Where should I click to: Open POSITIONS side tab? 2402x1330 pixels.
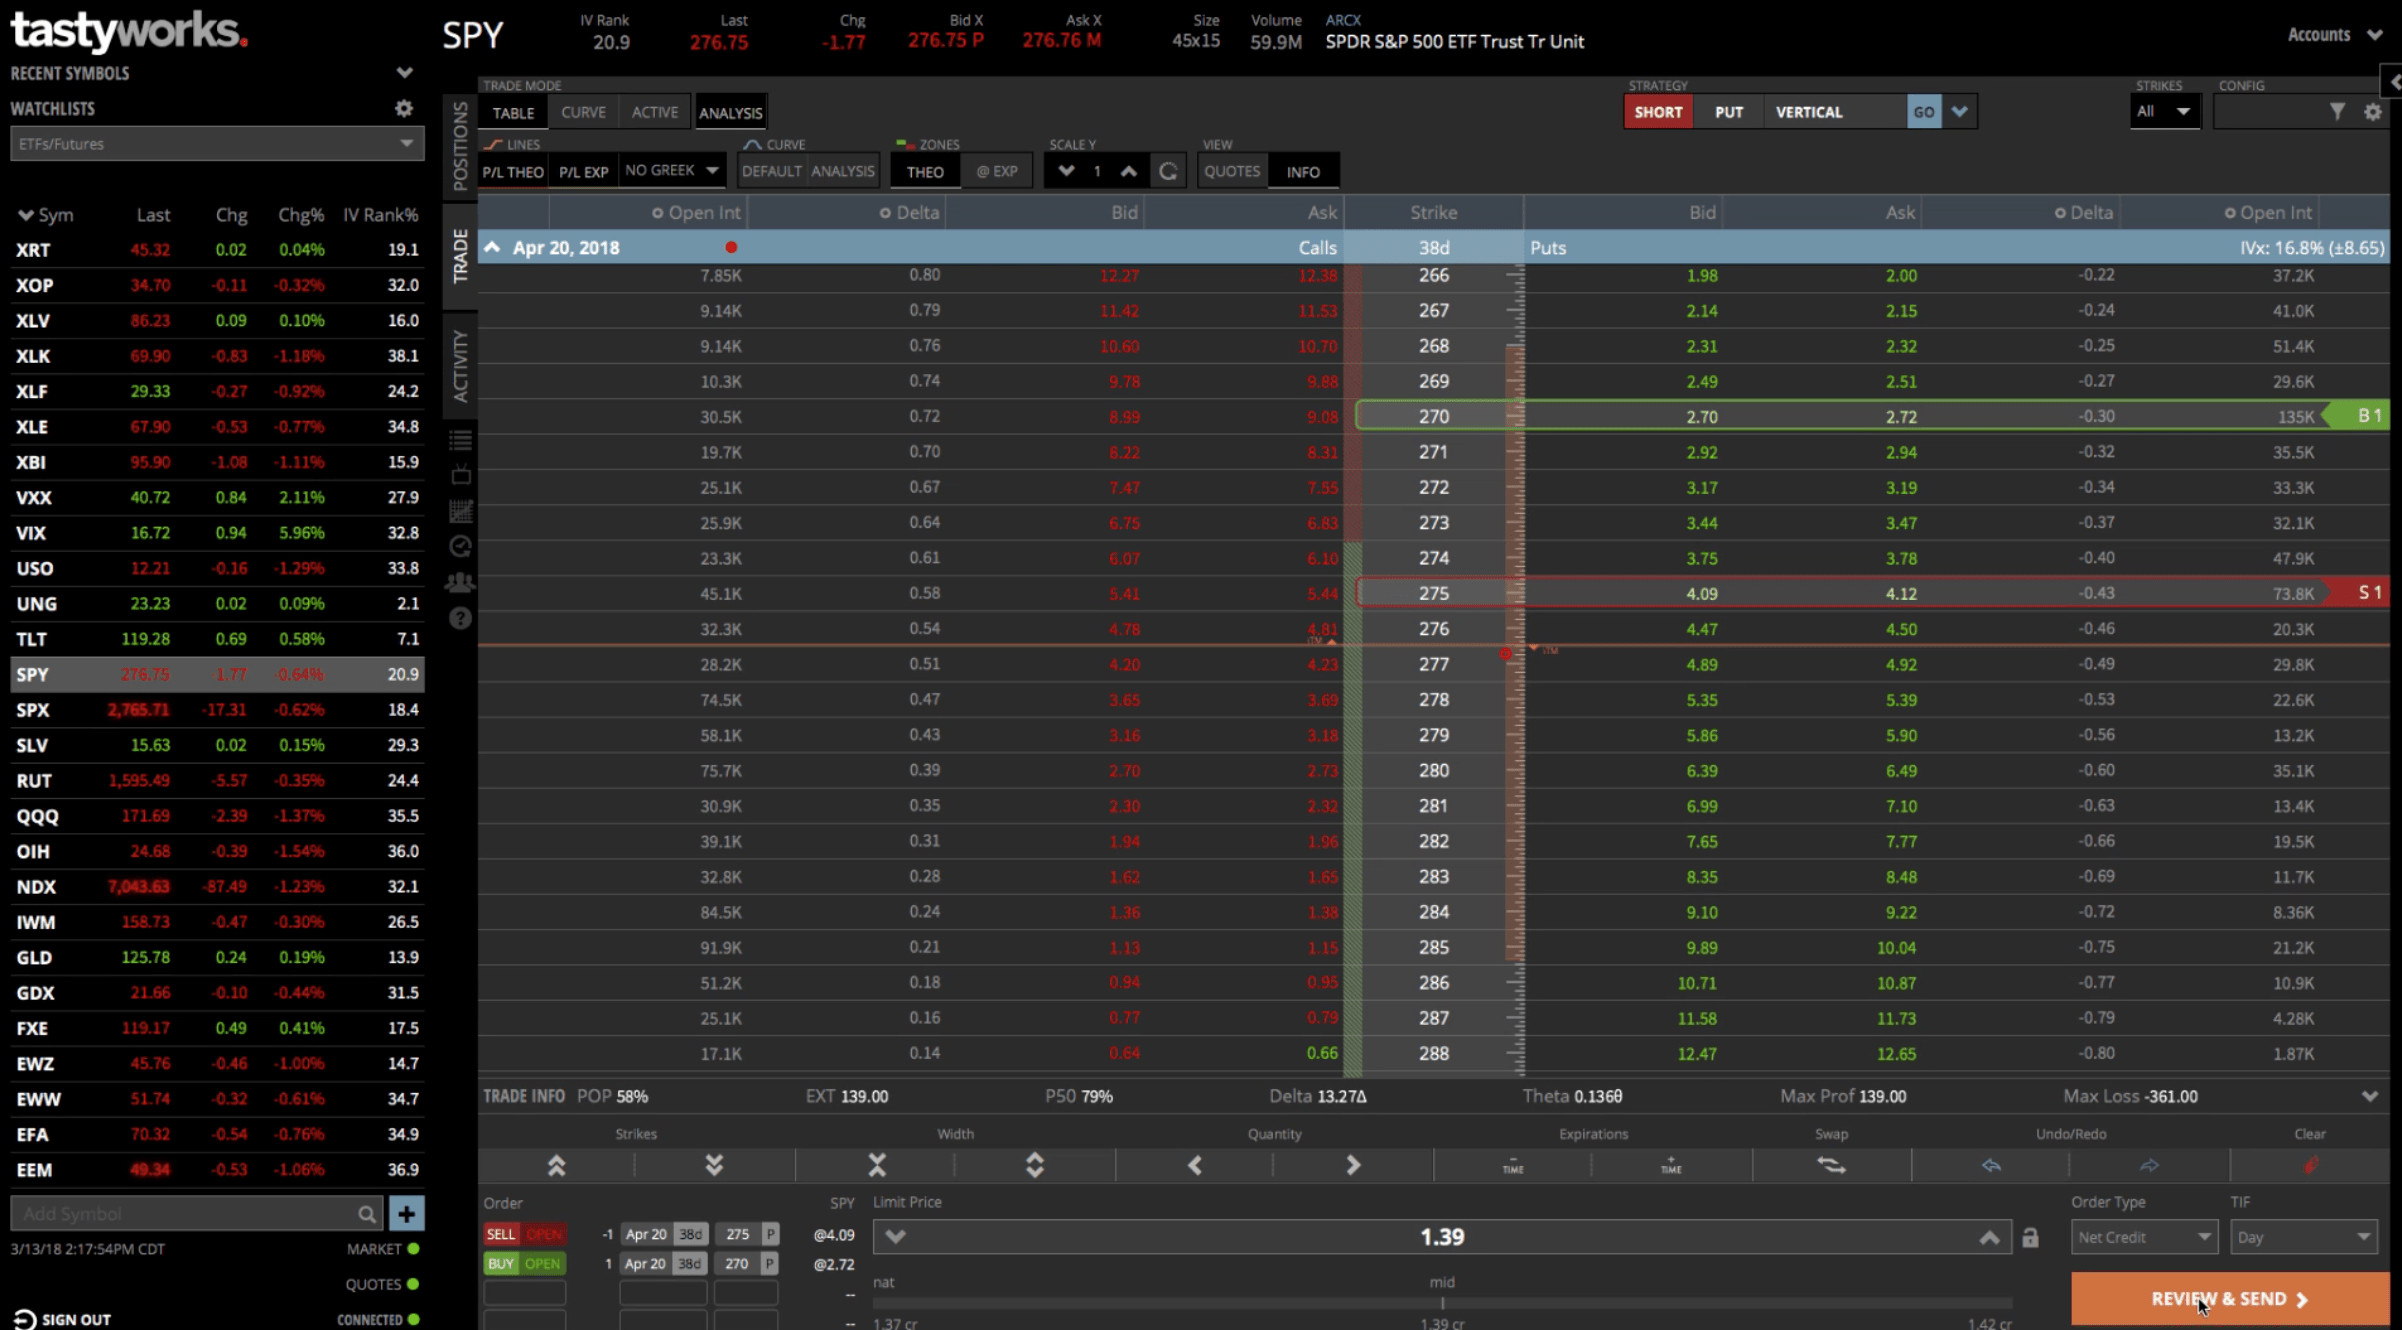click(460, 146)
